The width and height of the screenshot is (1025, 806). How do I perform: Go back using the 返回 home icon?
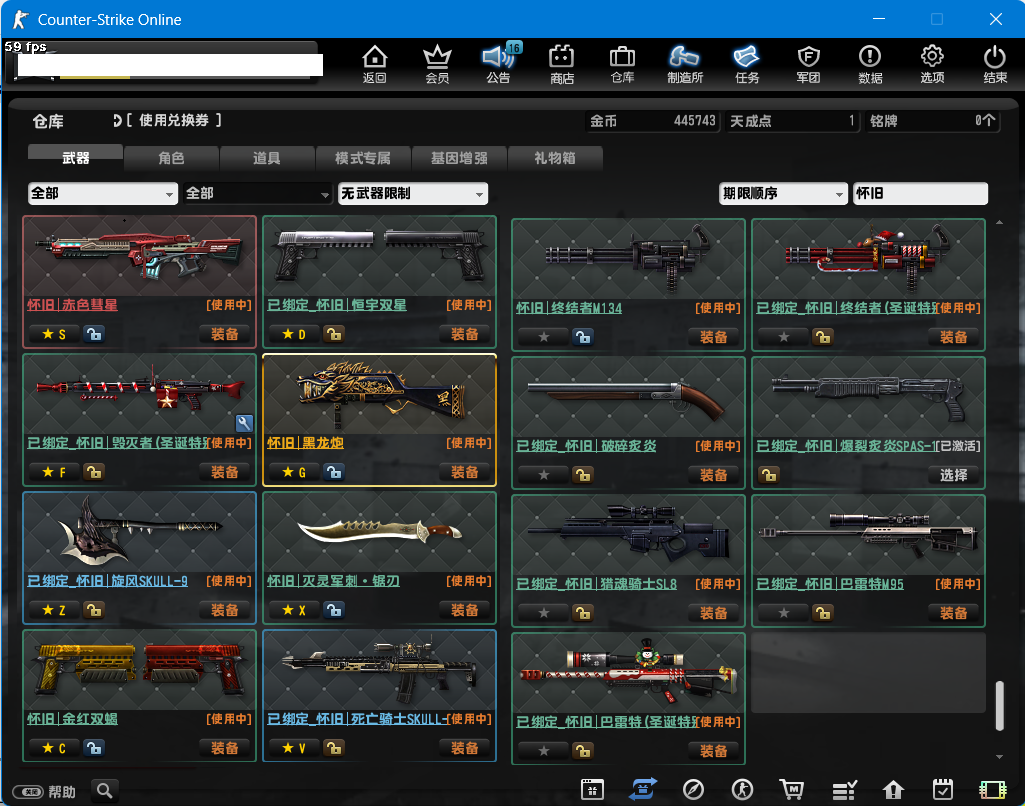coord(375,64)
